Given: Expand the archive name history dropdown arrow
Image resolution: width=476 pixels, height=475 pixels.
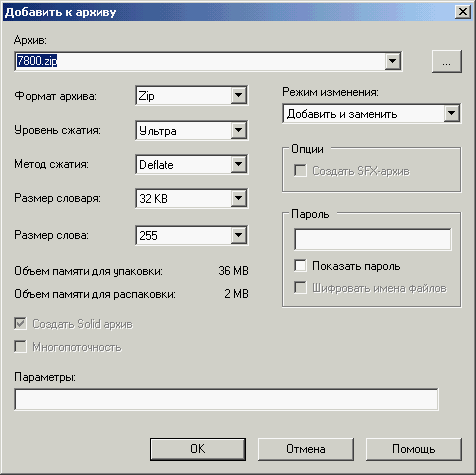Looking at the screenshot, I should pyautogui.click(x=393, y=61).
